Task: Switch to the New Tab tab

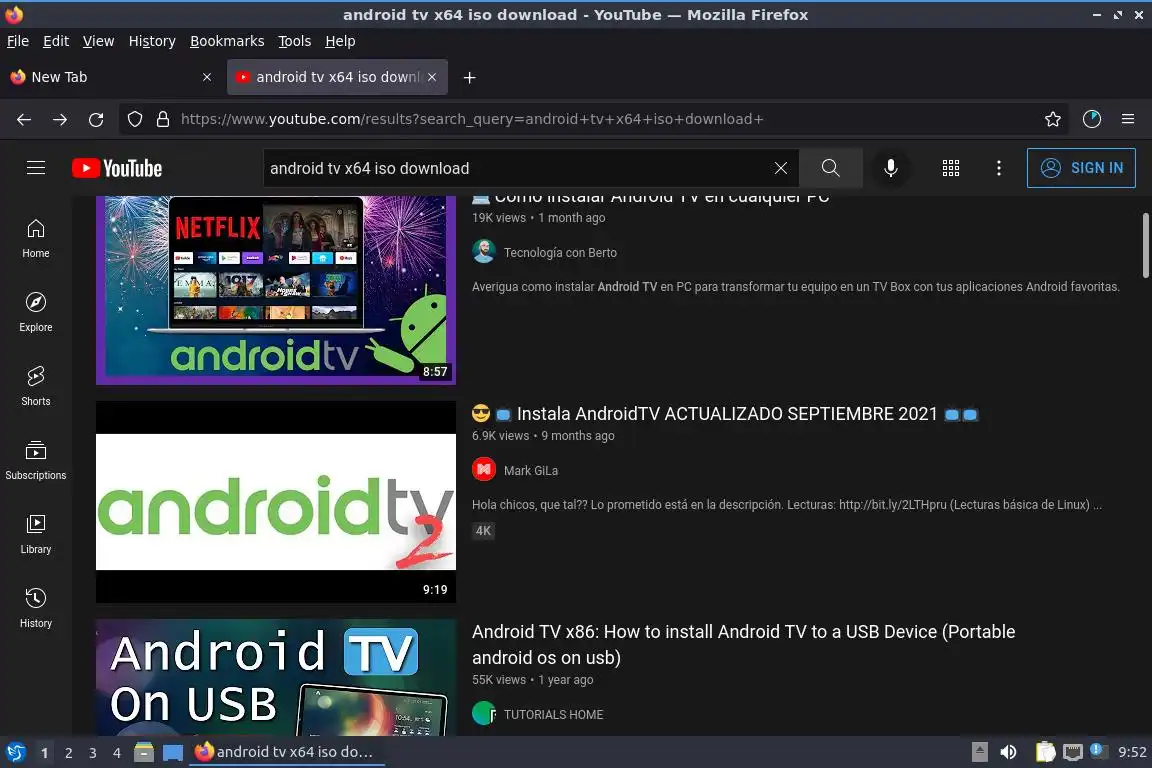Action: (112, 77)
